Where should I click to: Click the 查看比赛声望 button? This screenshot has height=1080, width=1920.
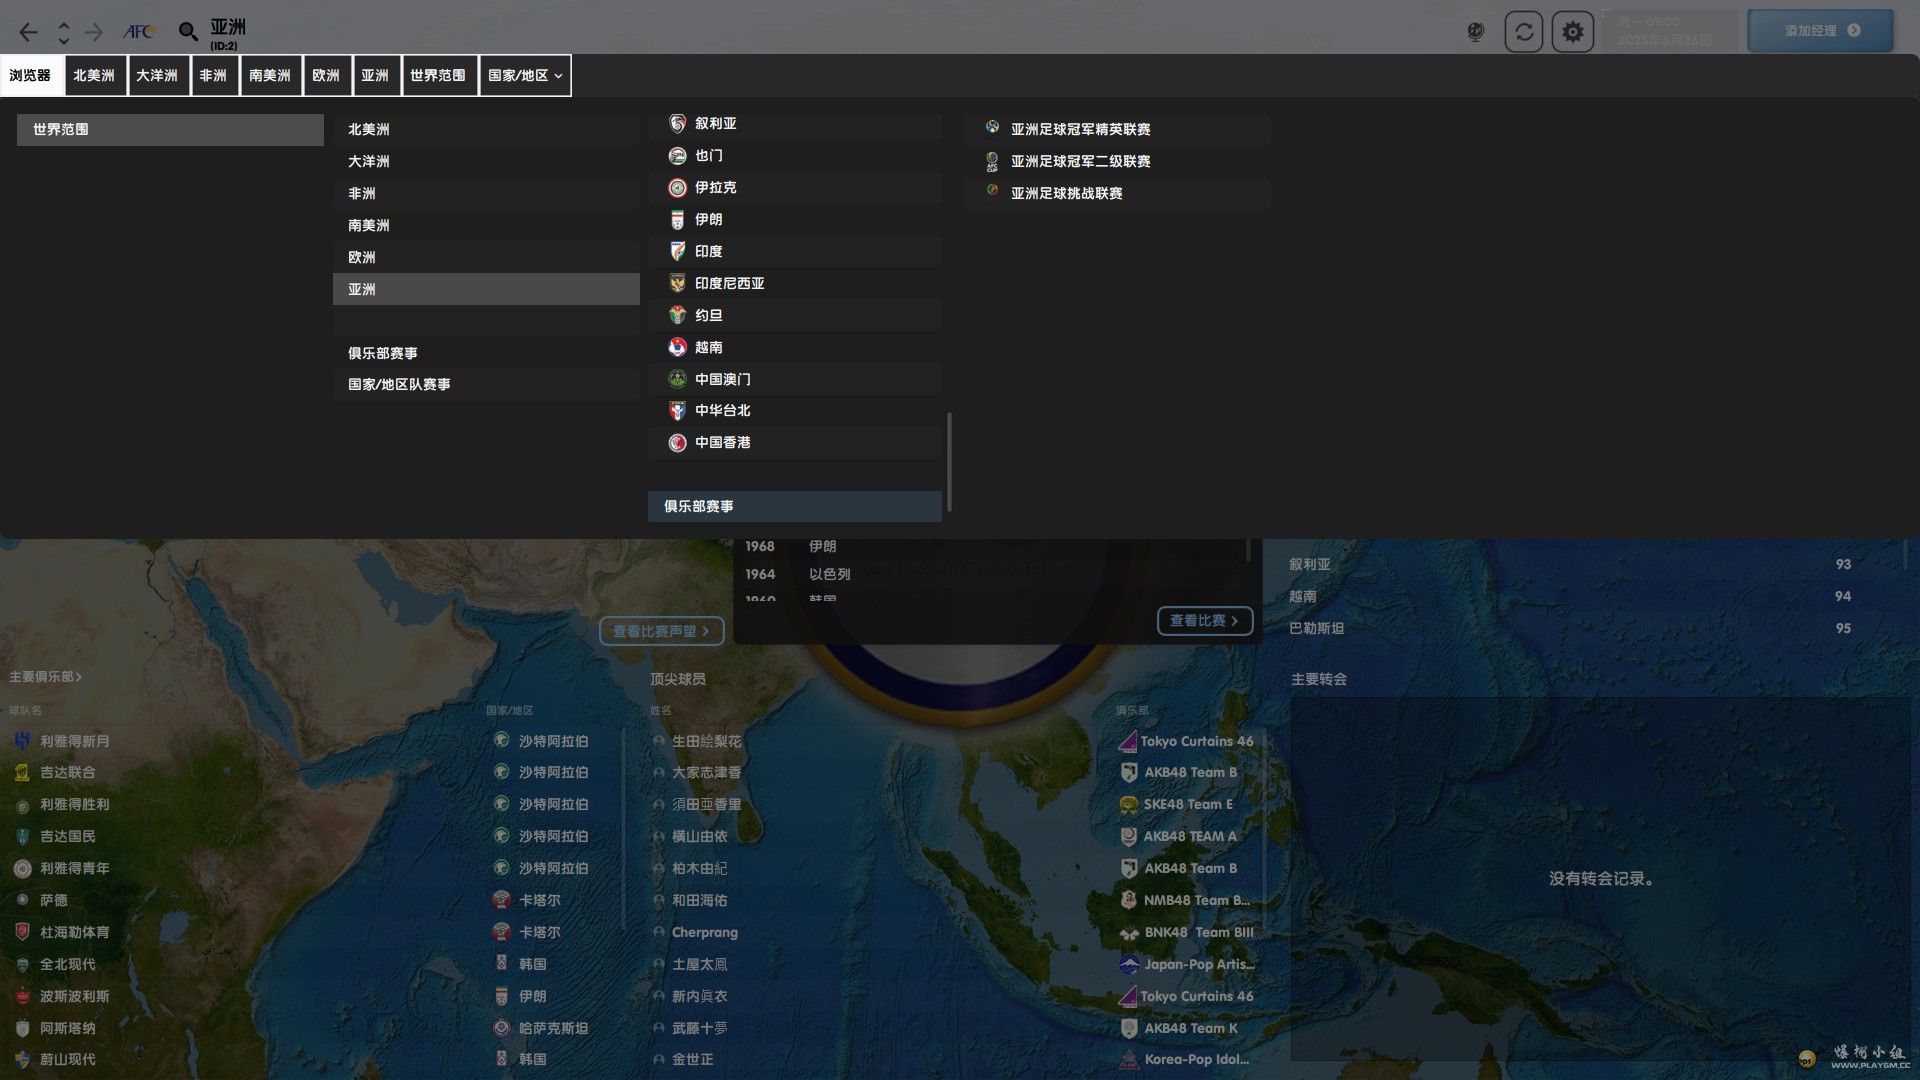(x=661, y=631)
